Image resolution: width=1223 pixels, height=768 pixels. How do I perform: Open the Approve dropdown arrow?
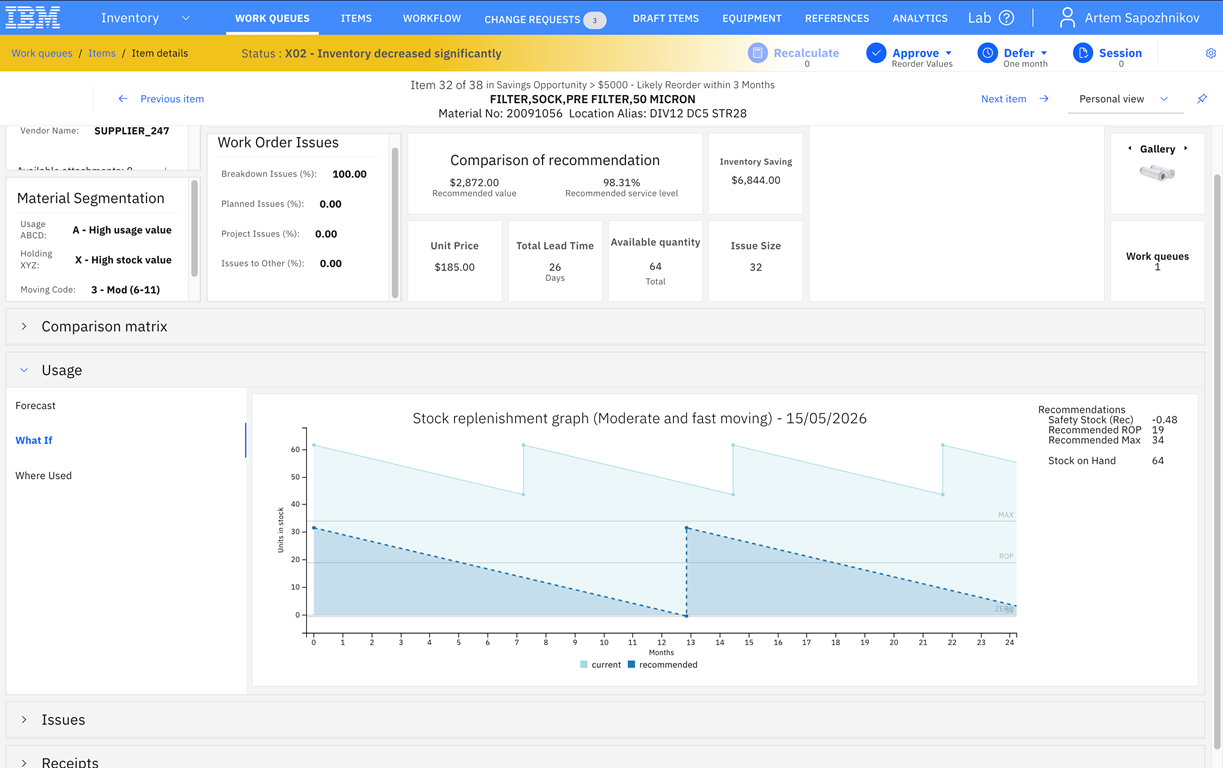pos(948,53)
